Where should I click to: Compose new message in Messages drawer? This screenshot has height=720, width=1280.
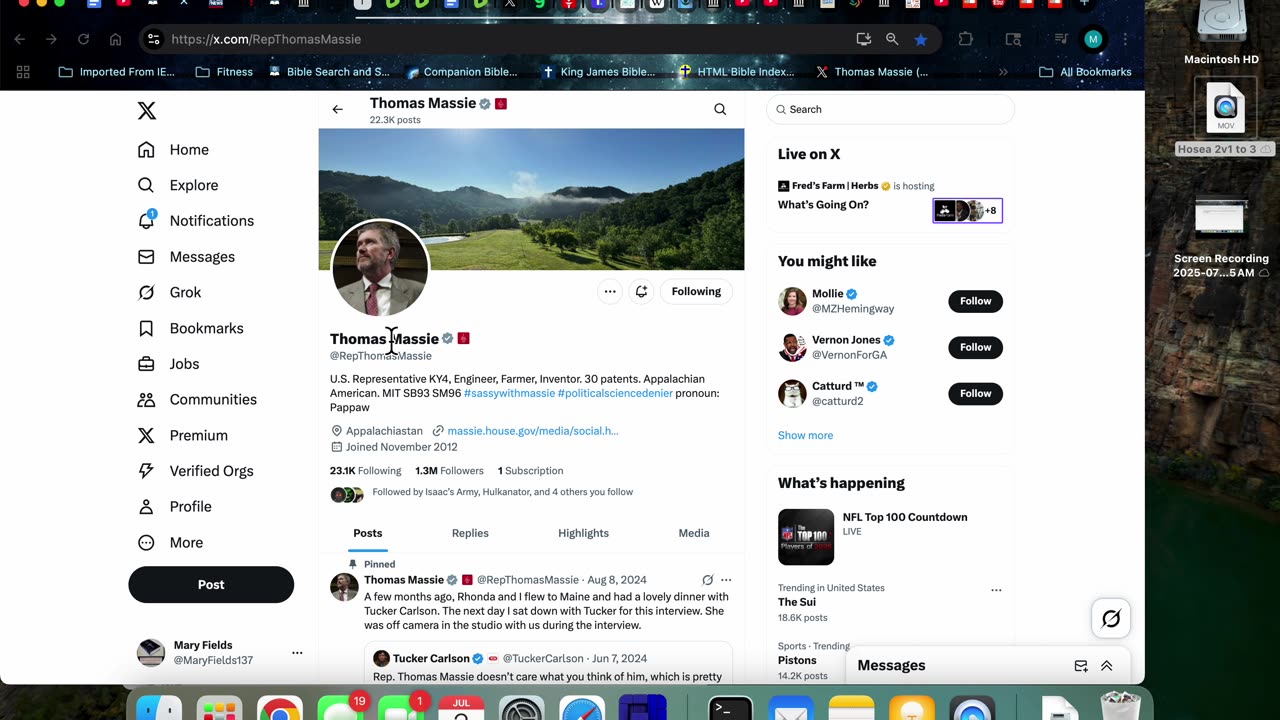(1081, 666)
